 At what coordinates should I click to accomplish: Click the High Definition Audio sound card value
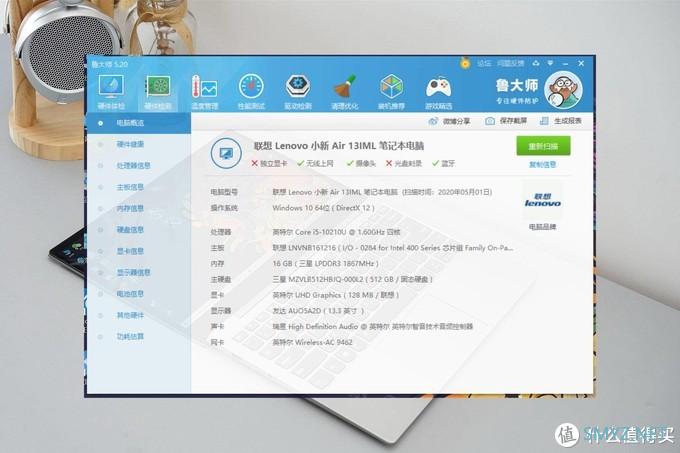(x=373, y=326)
